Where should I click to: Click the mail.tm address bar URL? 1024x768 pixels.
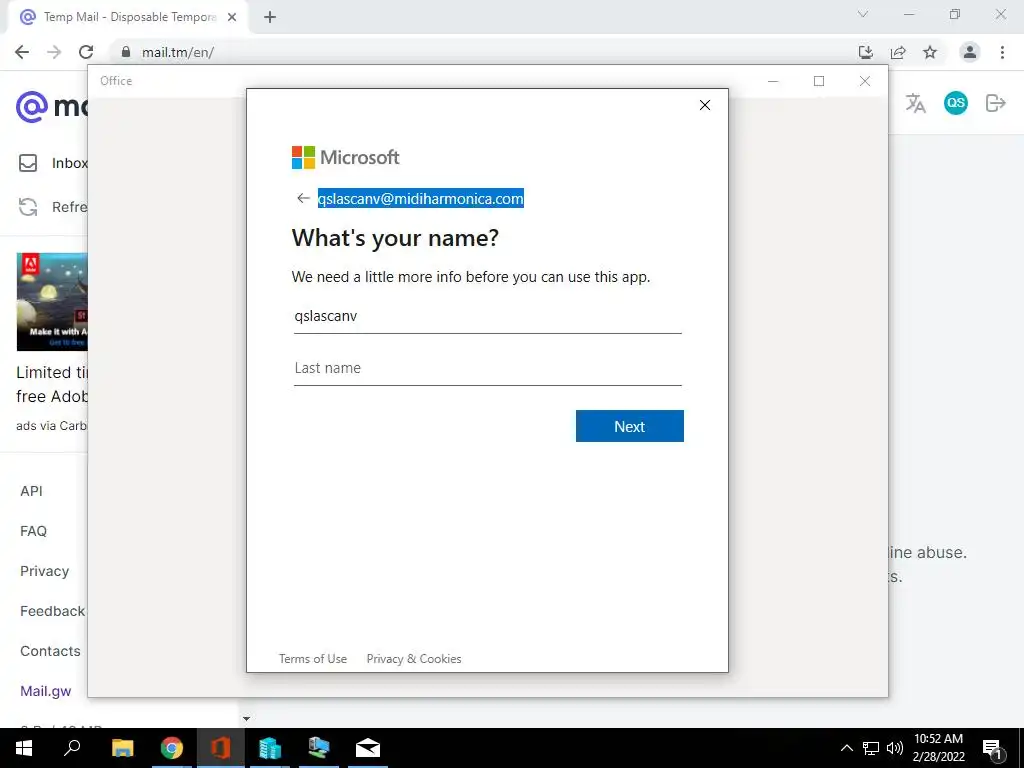(x=178, y=52)
